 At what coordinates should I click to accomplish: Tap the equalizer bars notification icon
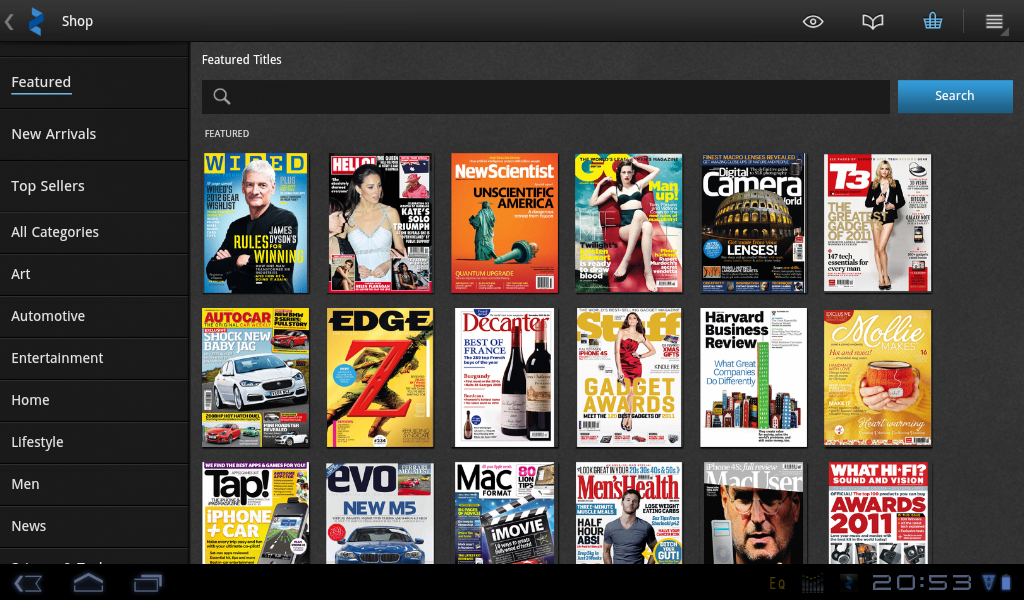click(812, 583)
